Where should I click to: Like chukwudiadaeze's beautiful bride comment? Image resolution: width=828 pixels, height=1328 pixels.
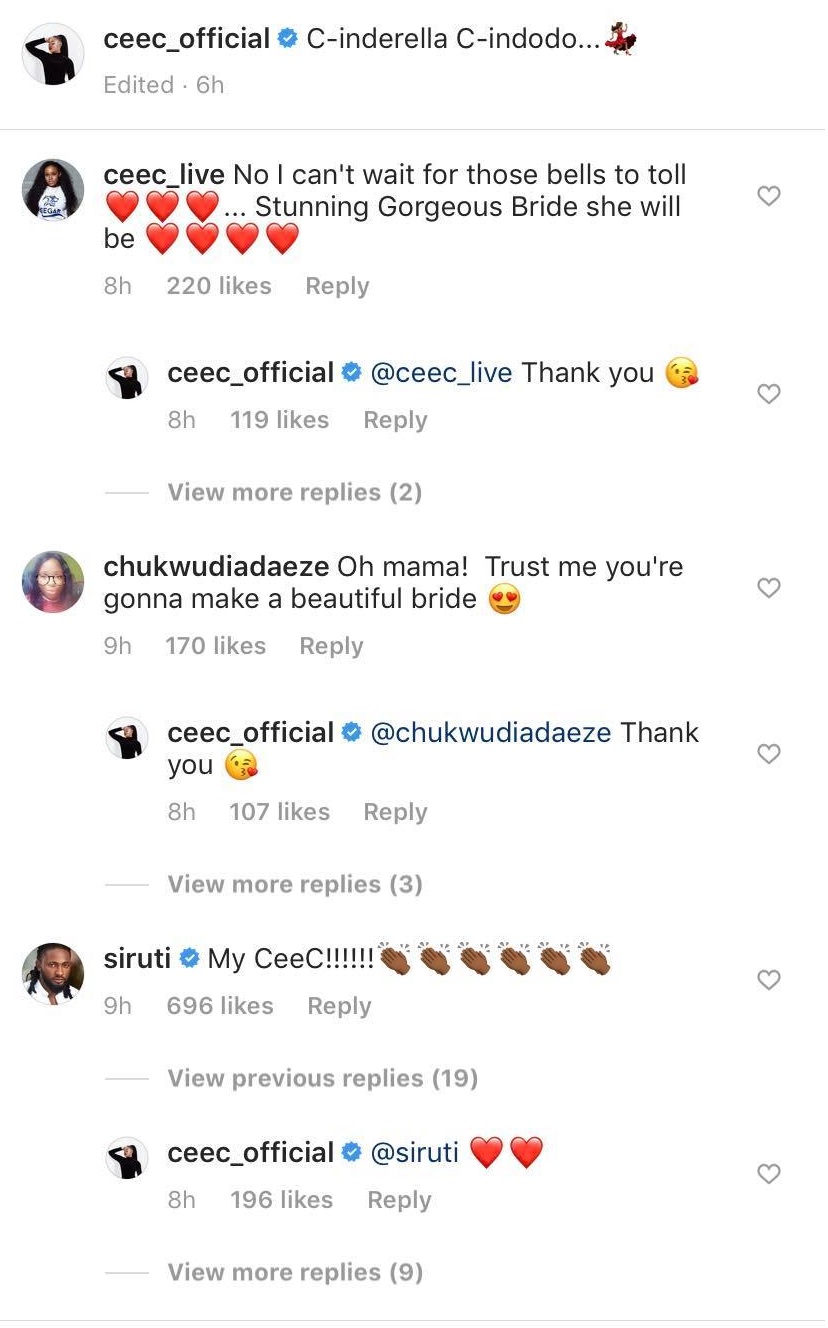(x=768, y=588)
